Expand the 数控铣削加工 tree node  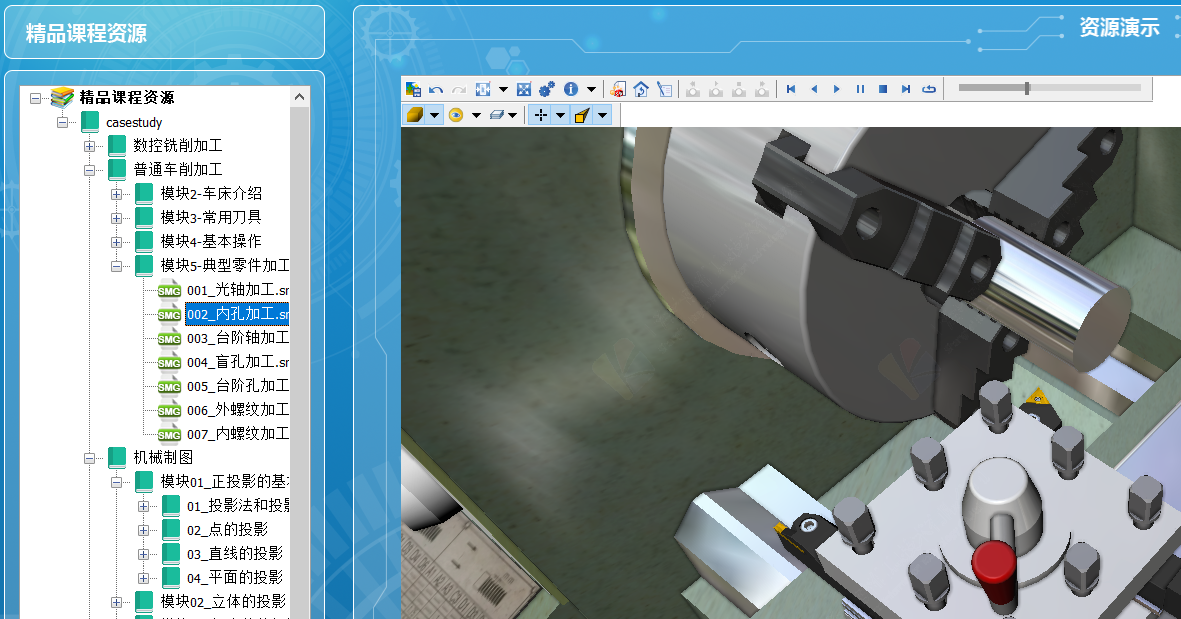90,146
